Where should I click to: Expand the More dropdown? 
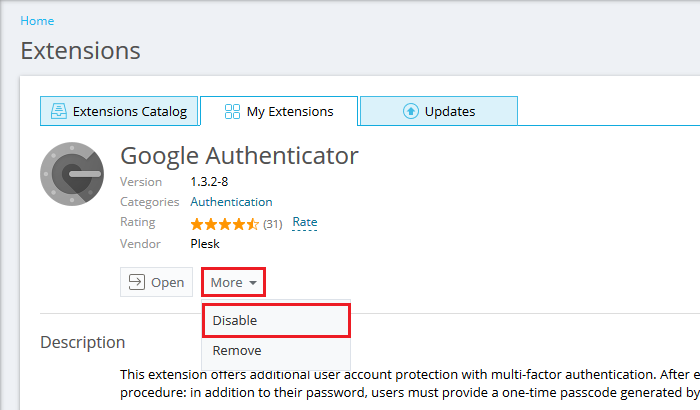tap(233, 282)
